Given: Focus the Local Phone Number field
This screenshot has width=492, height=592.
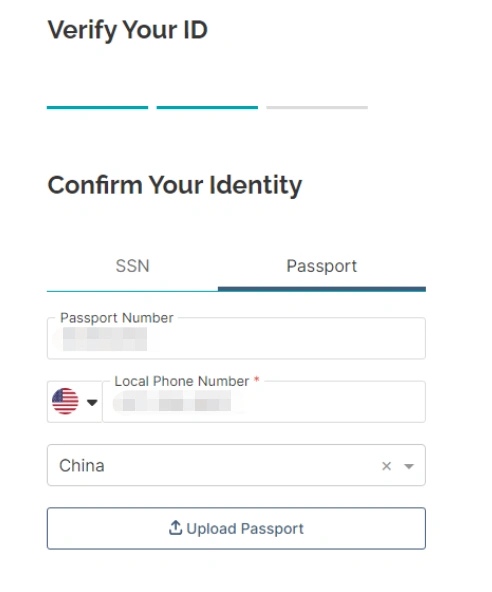Looking at the screenshot, I should 264,401.
